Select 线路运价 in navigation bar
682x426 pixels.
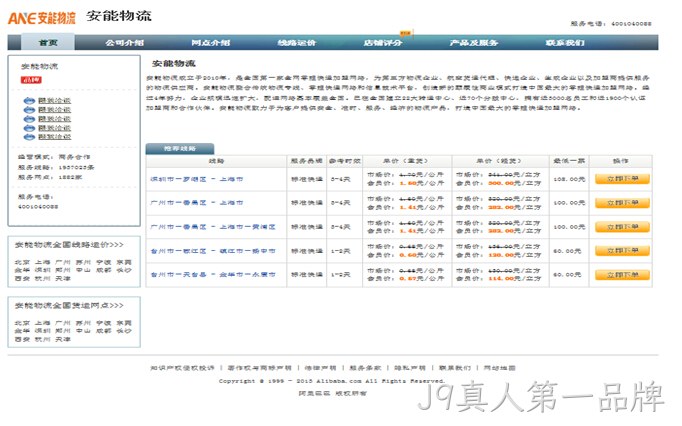[x=297, y=43]
